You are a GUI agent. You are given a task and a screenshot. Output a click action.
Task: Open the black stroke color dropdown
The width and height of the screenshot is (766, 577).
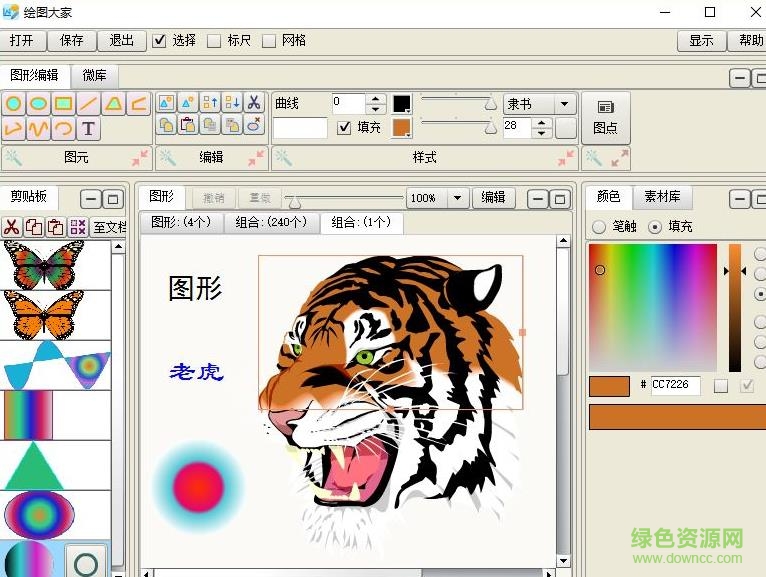(402, 104)
